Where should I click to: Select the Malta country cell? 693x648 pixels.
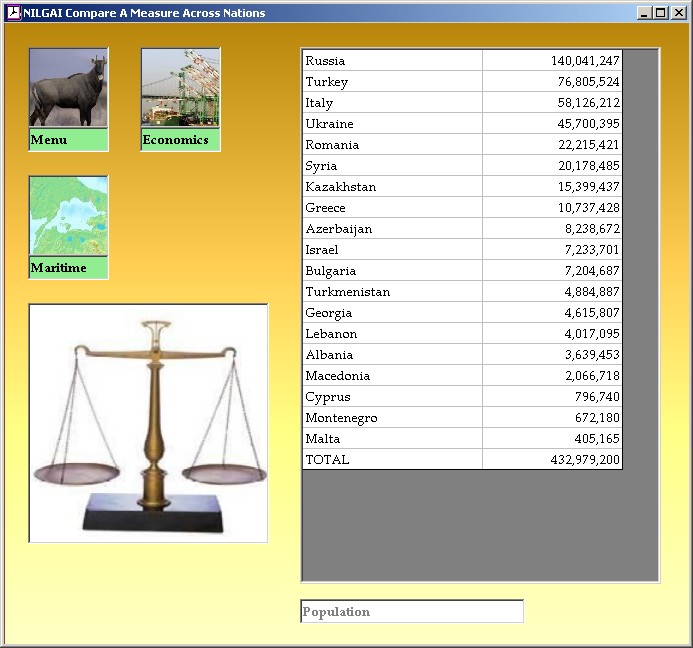pos(392,439)
